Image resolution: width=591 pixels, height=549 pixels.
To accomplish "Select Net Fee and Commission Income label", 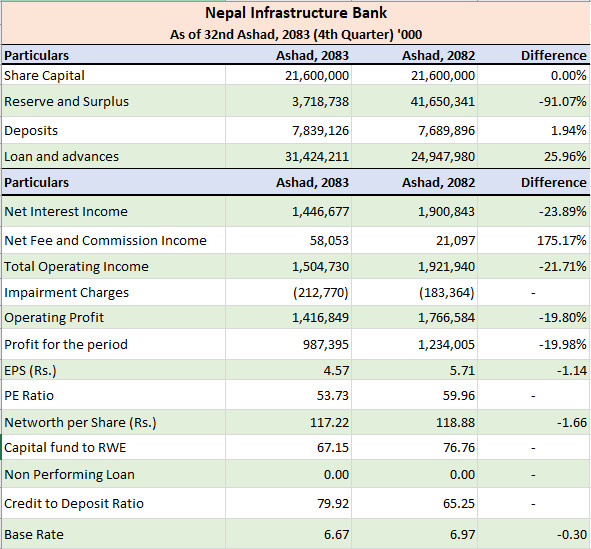I will tap(106, 240).
